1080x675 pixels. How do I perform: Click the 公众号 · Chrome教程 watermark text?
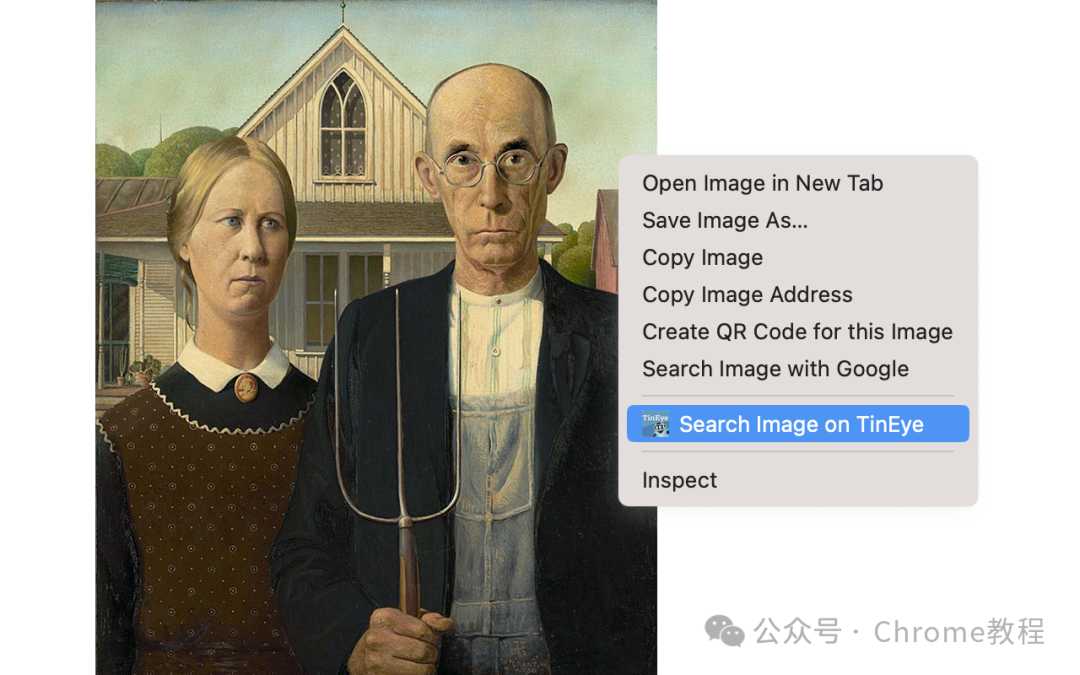898,632
